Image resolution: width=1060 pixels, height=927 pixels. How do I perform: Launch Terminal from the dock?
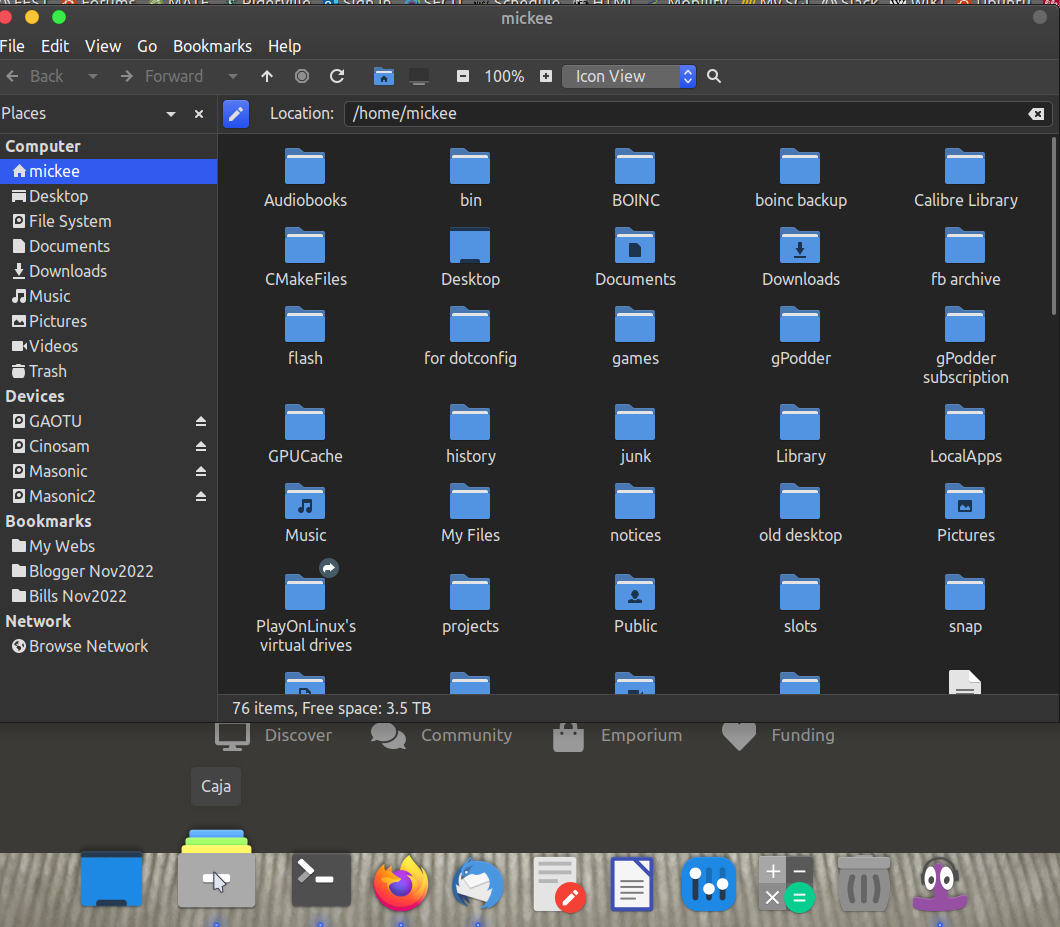321,880
